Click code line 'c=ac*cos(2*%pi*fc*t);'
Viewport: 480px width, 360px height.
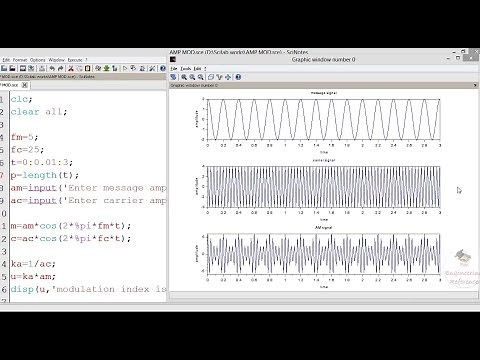pos(71,238)
